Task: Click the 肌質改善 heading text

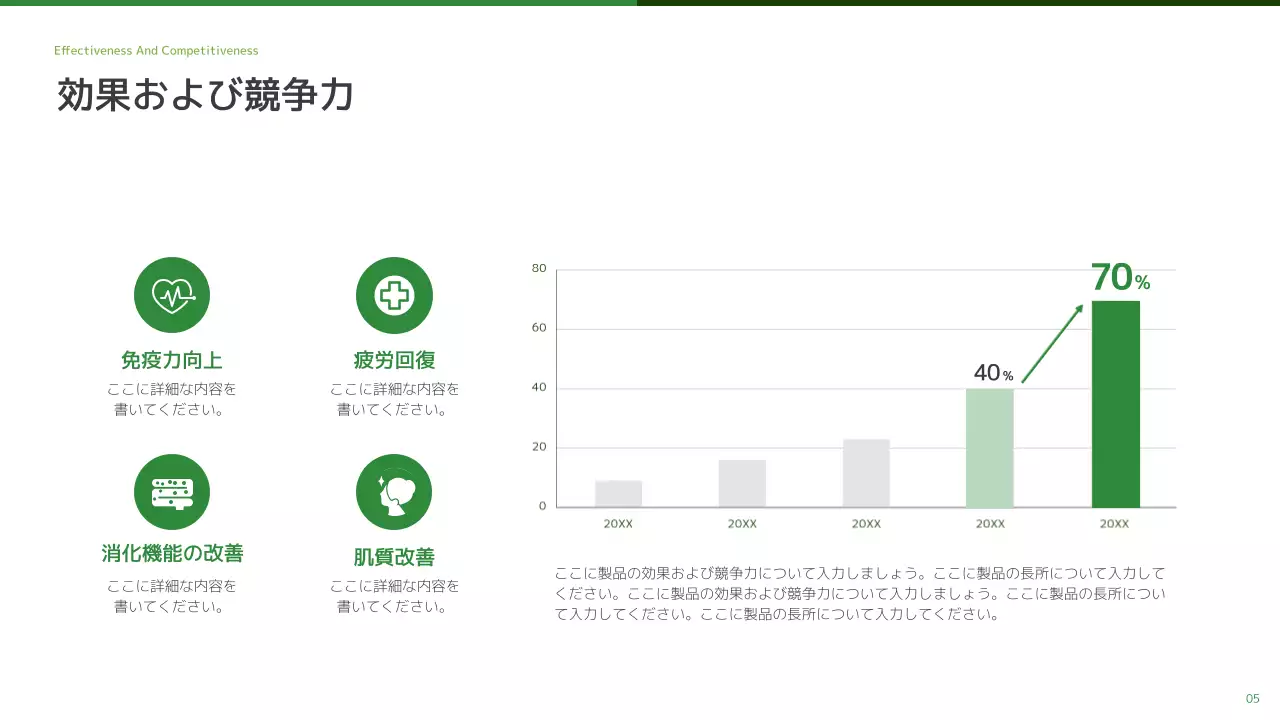Action: point(394,557)
